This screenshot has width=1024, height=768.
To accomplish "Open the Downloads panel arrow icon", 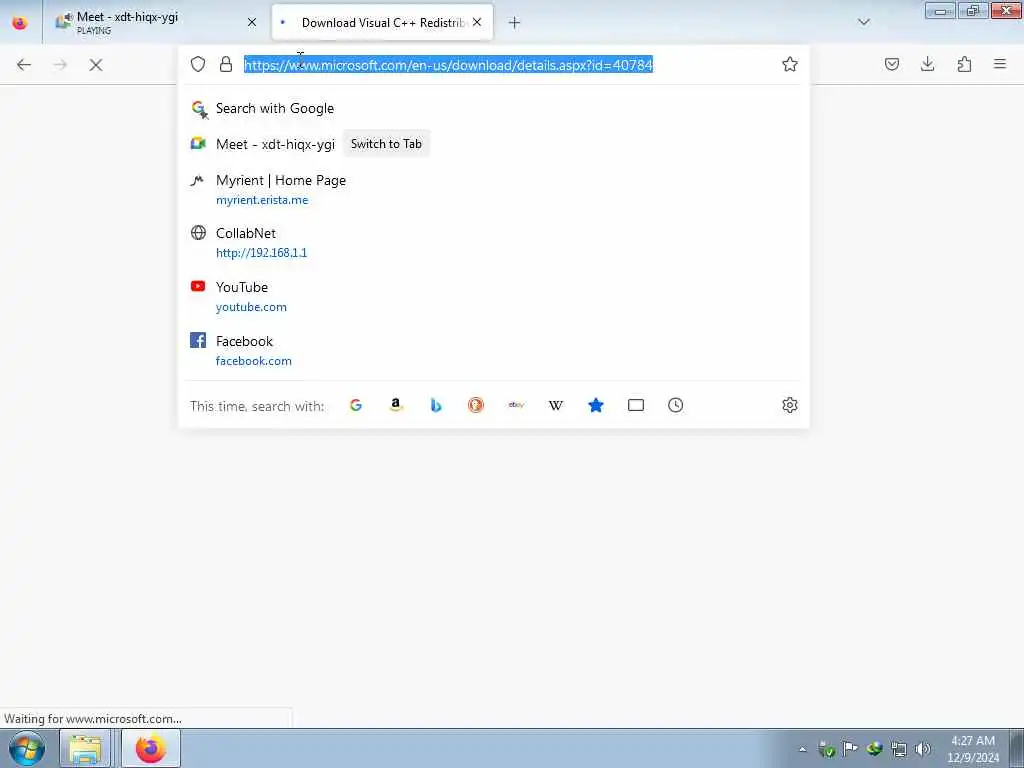I will tap(927, 64).
